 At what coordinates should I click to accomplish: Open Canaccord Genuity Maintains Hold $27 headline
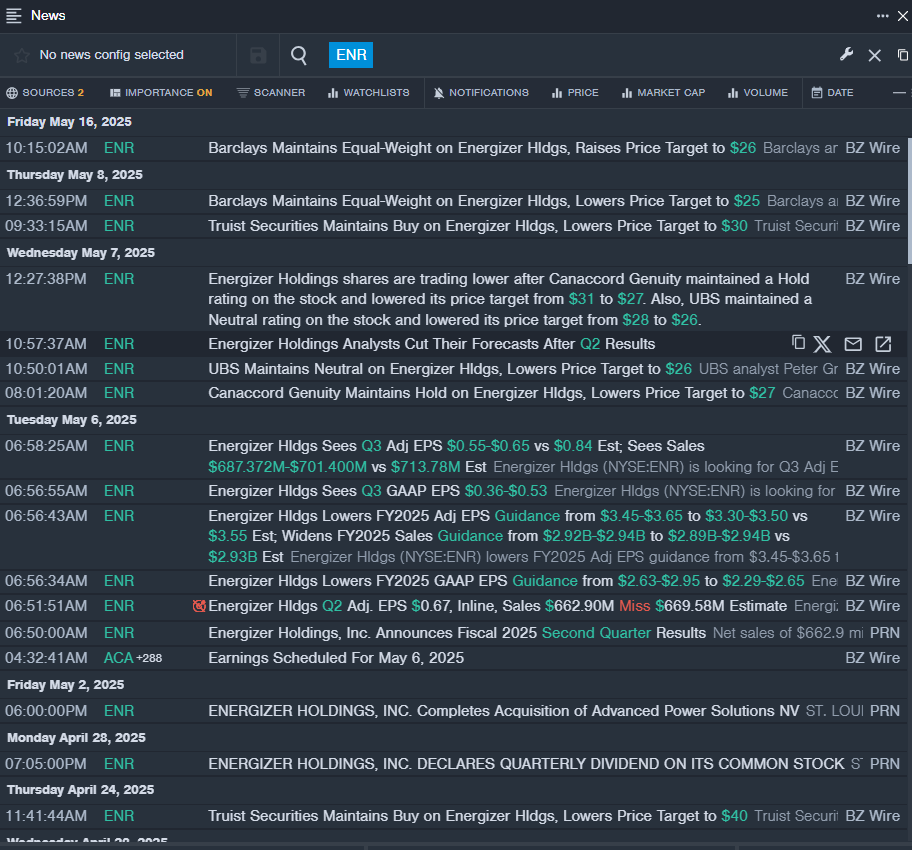[491, 393]
